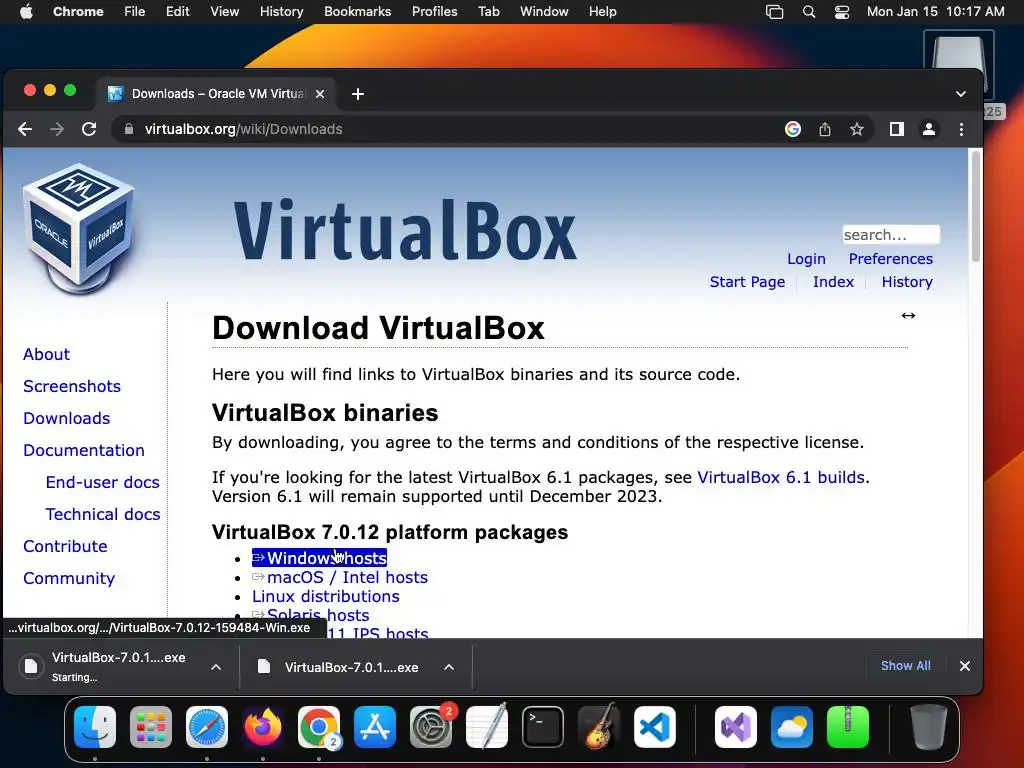Click the forward navigation arrow
The width and height of the screenshot is (1024, 768).
57,129
